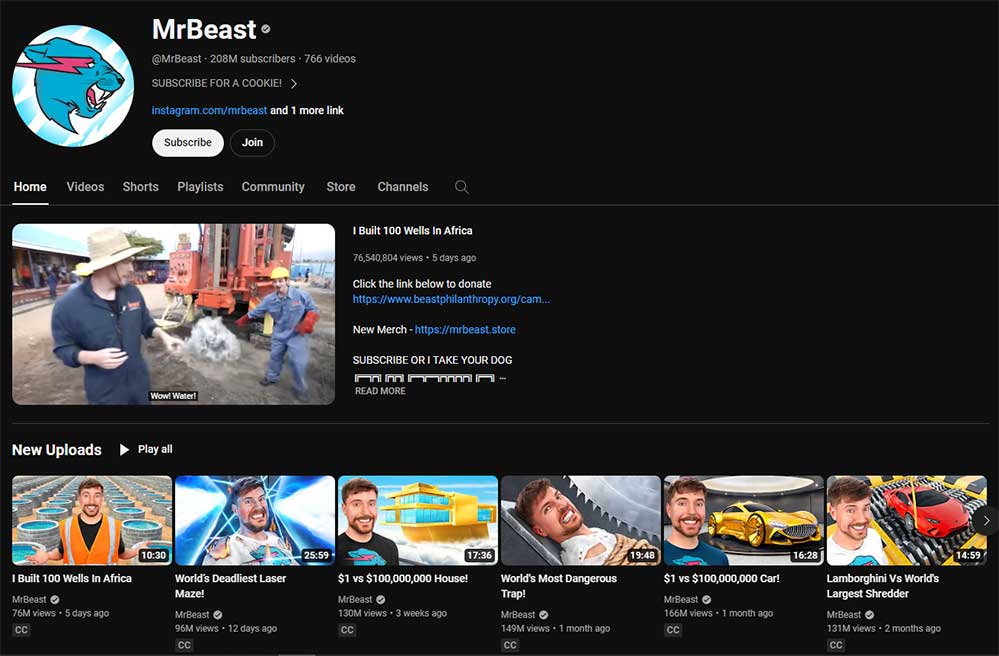This screenshot has height=656, width=999.
Task: Click the 25:59 duration badge
Action: click(317, 555)
